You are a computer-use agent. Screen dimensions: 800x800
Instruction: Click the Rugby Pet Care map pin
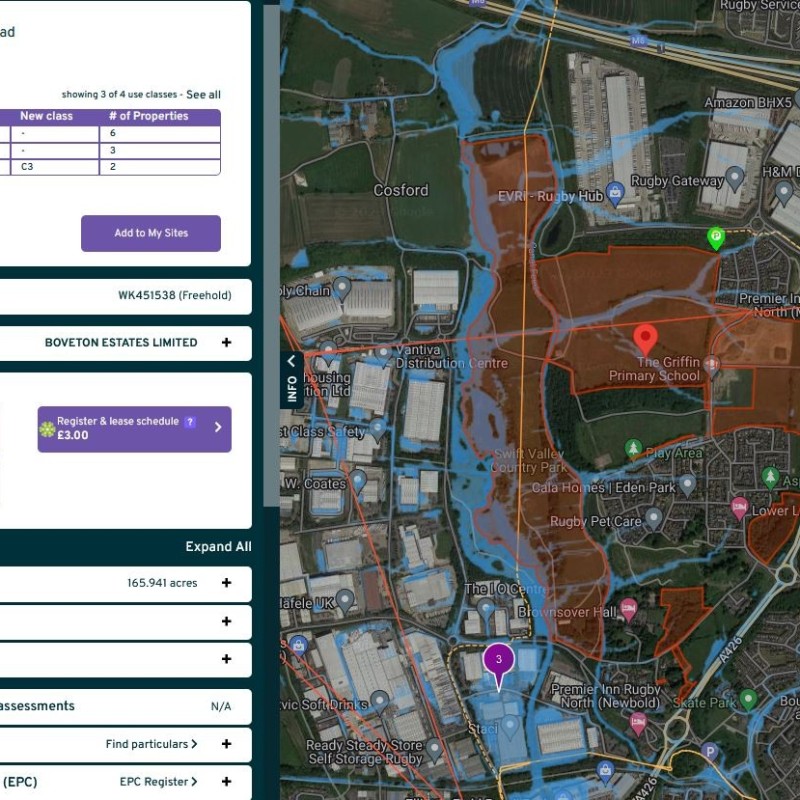[654, 518]
